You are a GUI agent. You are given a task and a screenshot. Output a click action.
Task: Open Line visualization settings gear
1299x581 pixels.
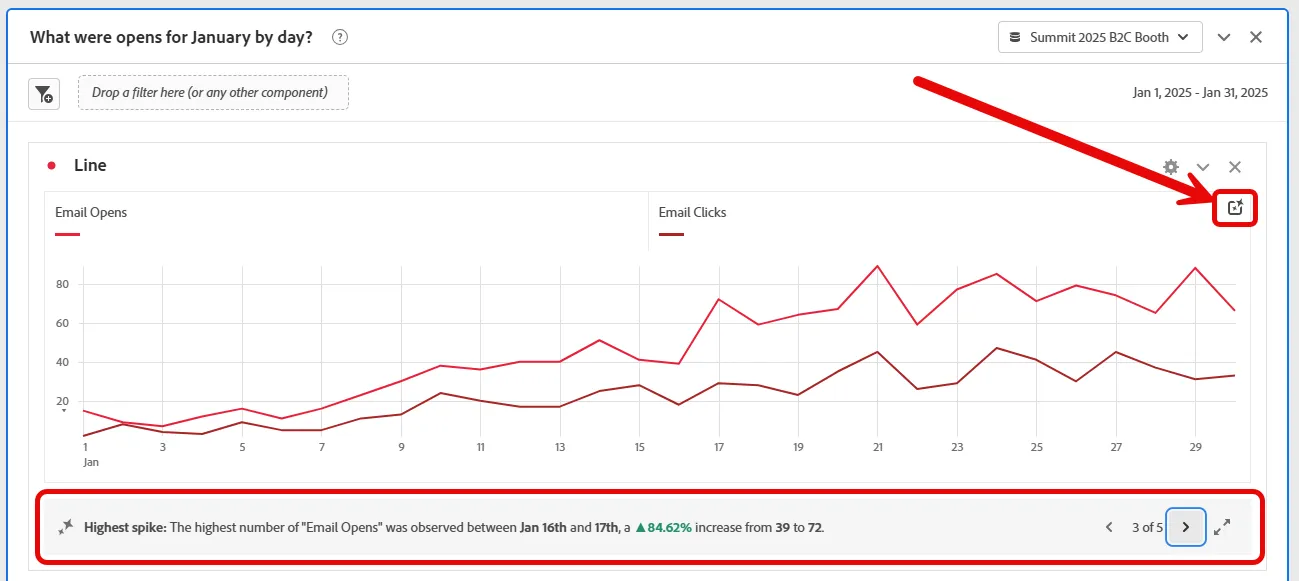tap(1171, 167)
